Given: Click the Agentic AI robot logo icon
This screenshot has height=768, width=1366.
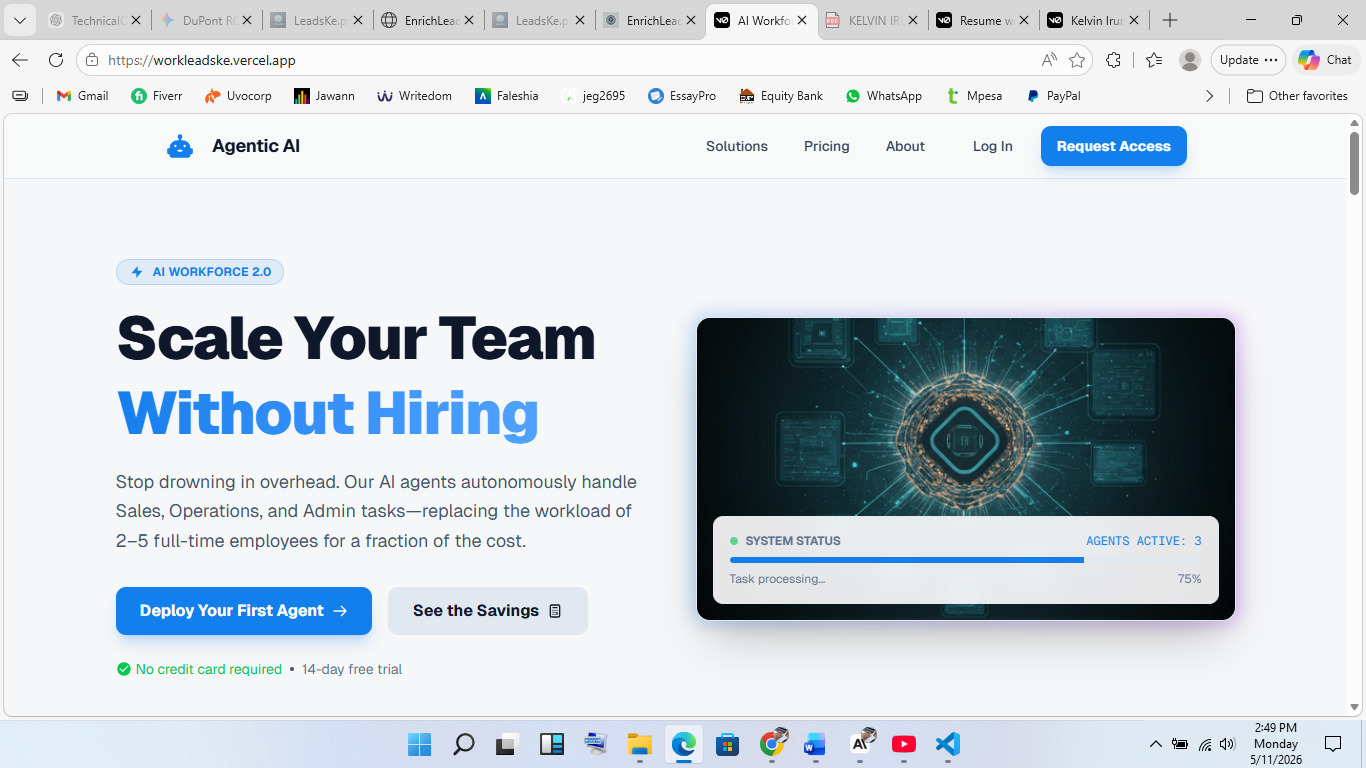Looking at the screenshot, I should (x=180, y=147).
